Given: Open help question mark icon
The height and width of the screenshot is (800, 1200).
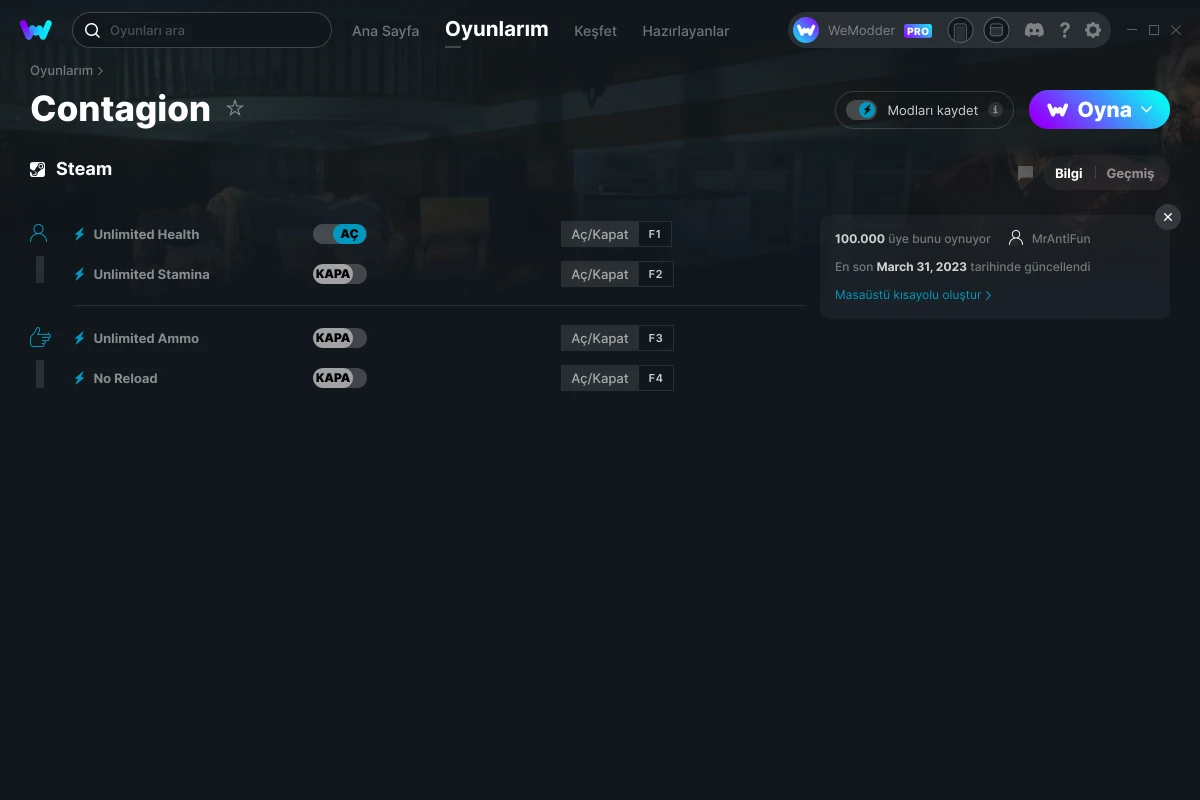Looking at the screenshot, I should coord(1064,30).
